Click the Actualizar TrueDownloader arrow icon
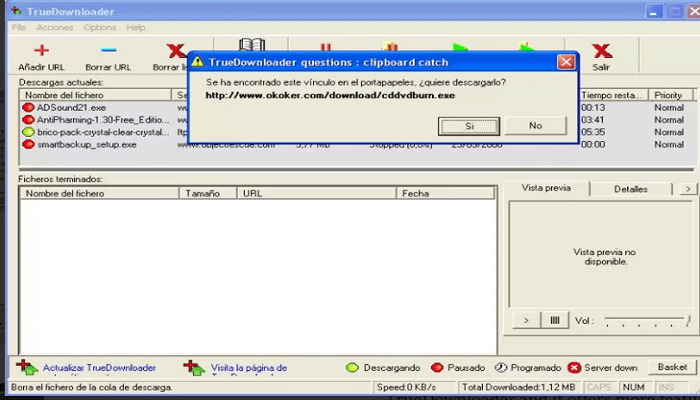 click(x=27, y=368)
